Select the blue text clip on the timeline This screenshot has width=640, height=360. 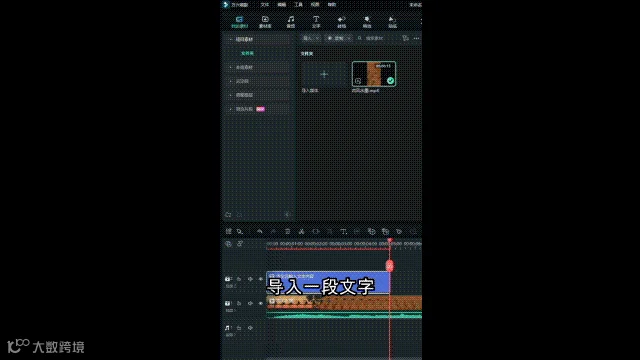(x=328, y=283)
